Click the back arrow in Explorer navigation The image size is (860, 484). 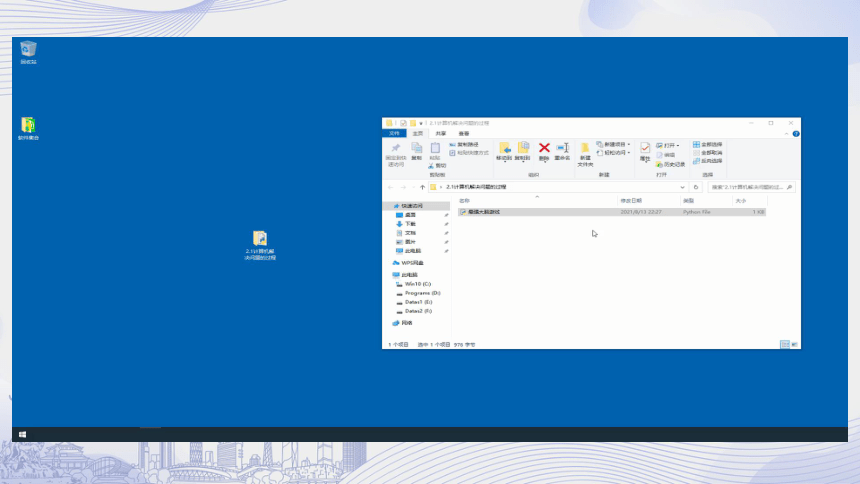point(391,188)
